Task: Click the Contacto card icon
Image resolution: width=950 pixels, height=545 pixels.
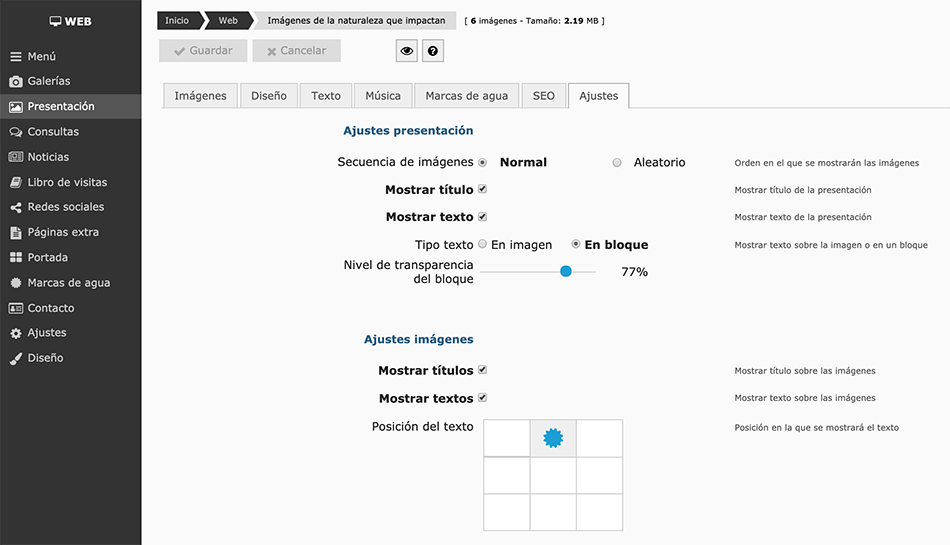Action: (16, 308)
